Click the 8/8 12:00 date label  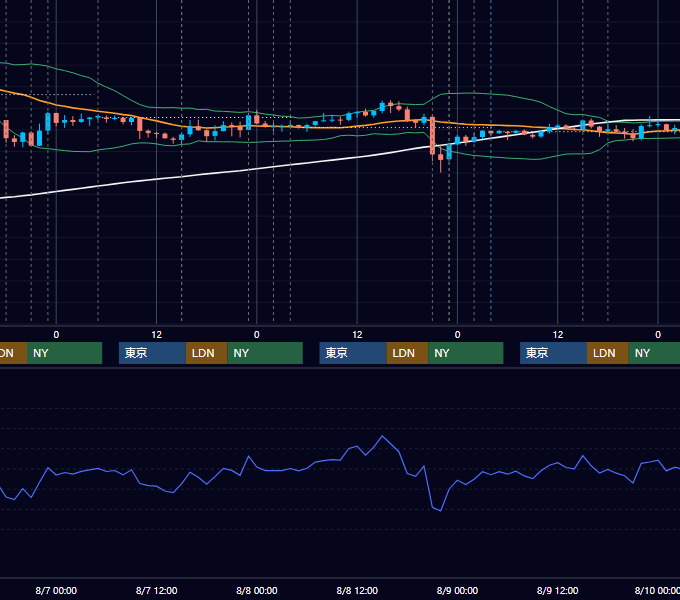[x=357, y=590]
